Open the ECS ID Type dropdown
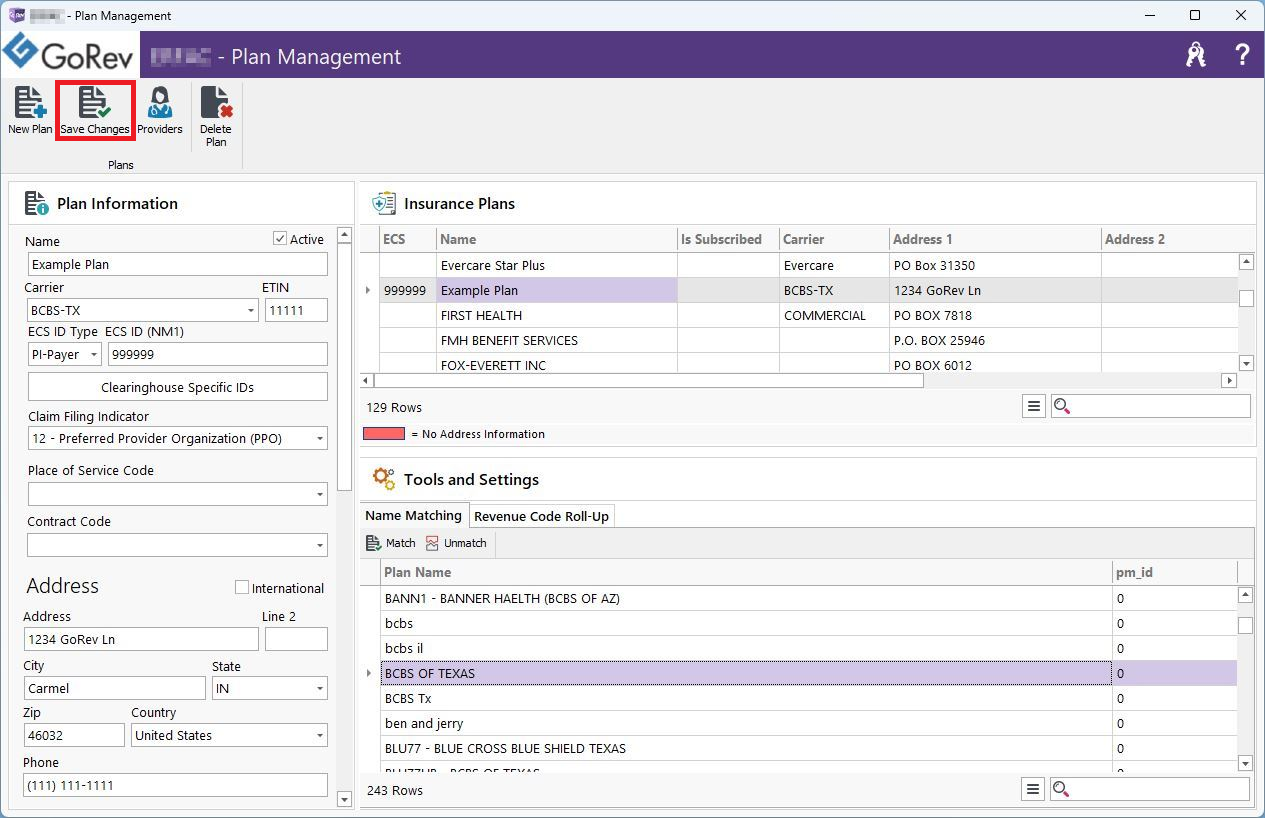1265x818 pixels. (94, 354)
